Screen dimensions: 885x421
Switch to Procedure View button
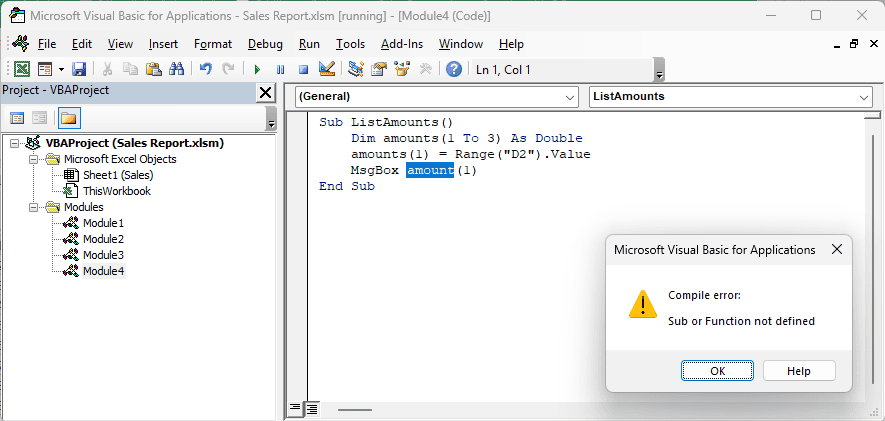(x=294, y=407)
